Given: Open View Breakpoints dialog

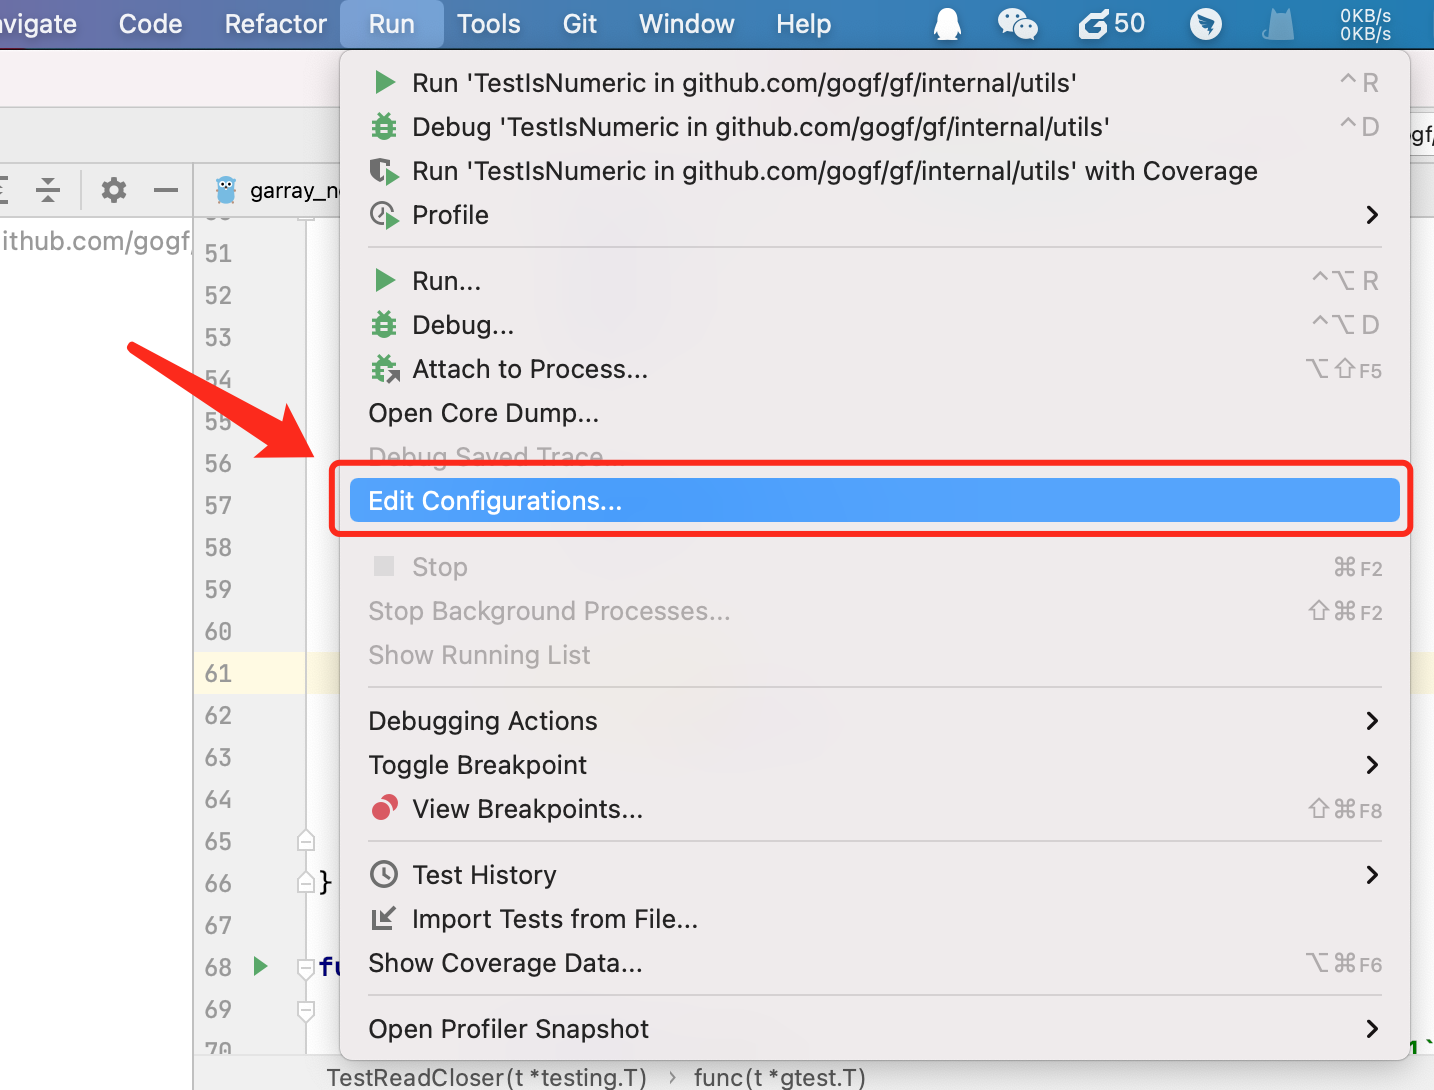Looking at the screenshot, I should pyautogui.click(x=527, y=809).
